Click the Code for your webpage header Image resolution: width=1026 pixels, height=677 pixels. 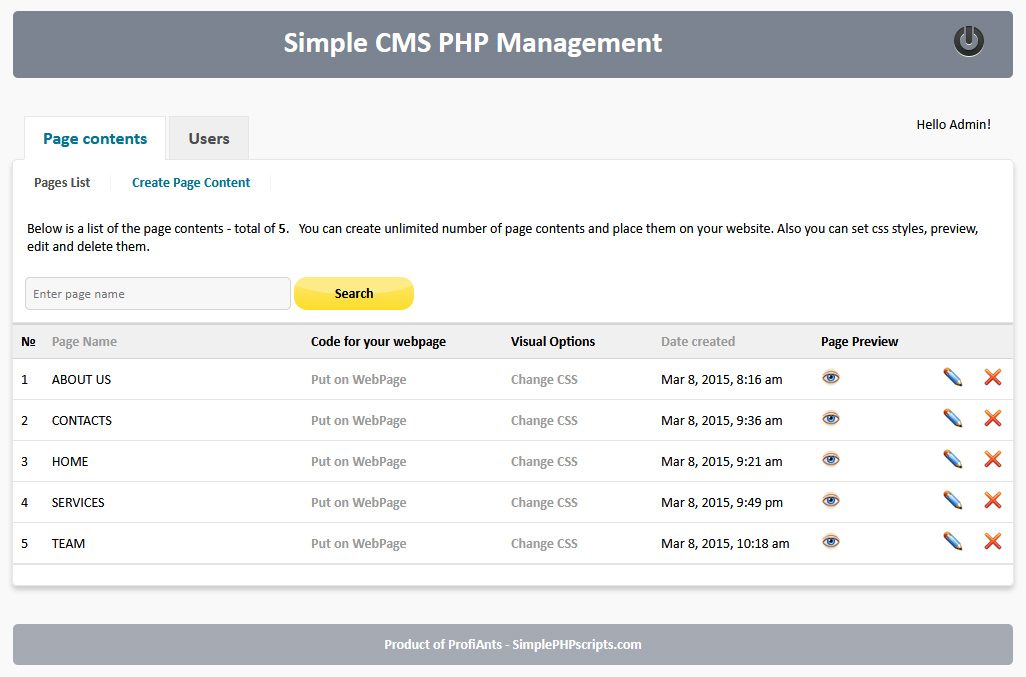[378, 341]
